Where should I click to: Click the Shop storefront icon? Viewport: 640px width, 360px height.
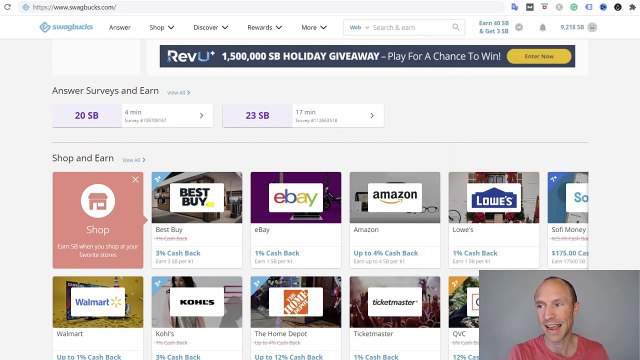tap(98, 200)
